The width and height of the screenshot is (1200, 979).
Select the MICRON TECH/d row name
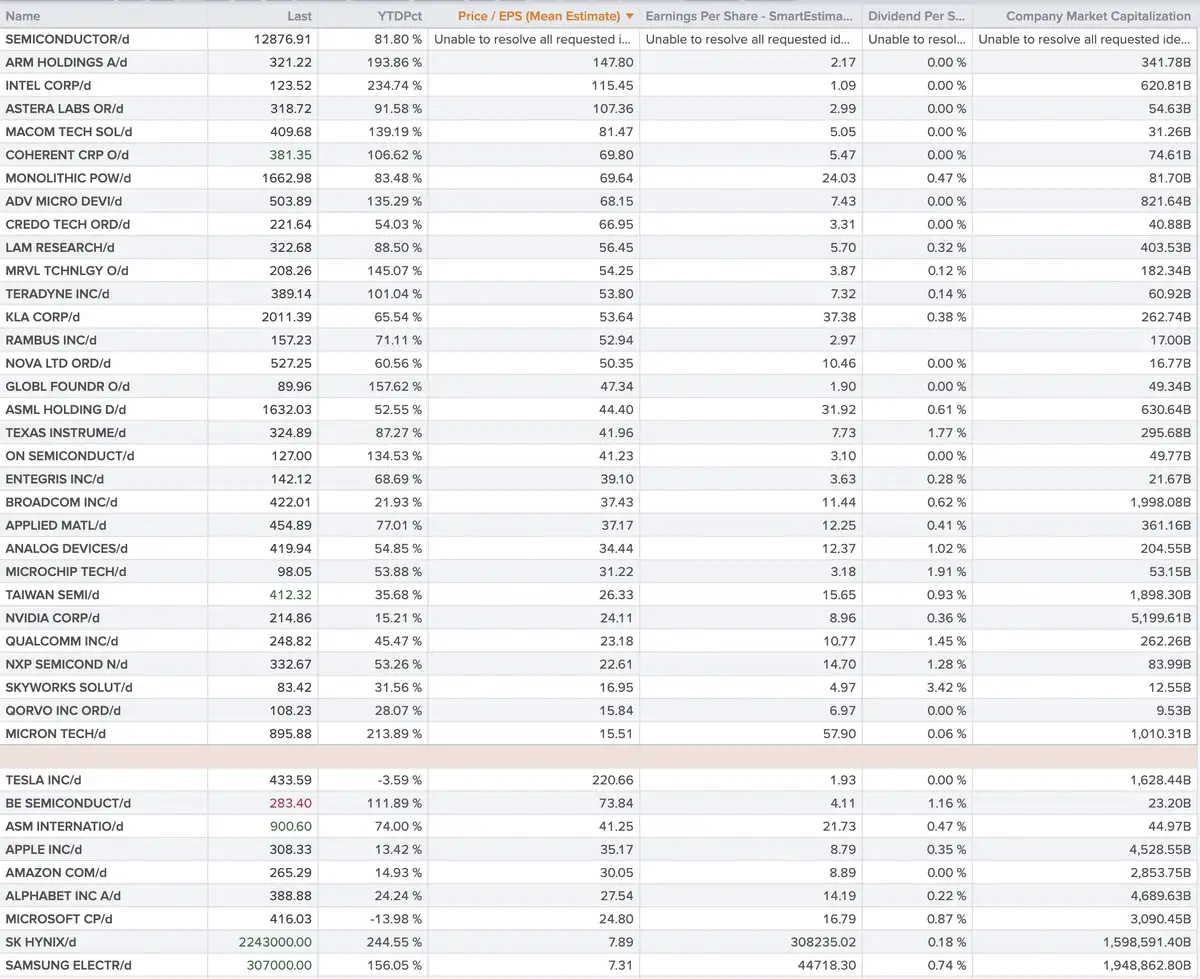56,734
